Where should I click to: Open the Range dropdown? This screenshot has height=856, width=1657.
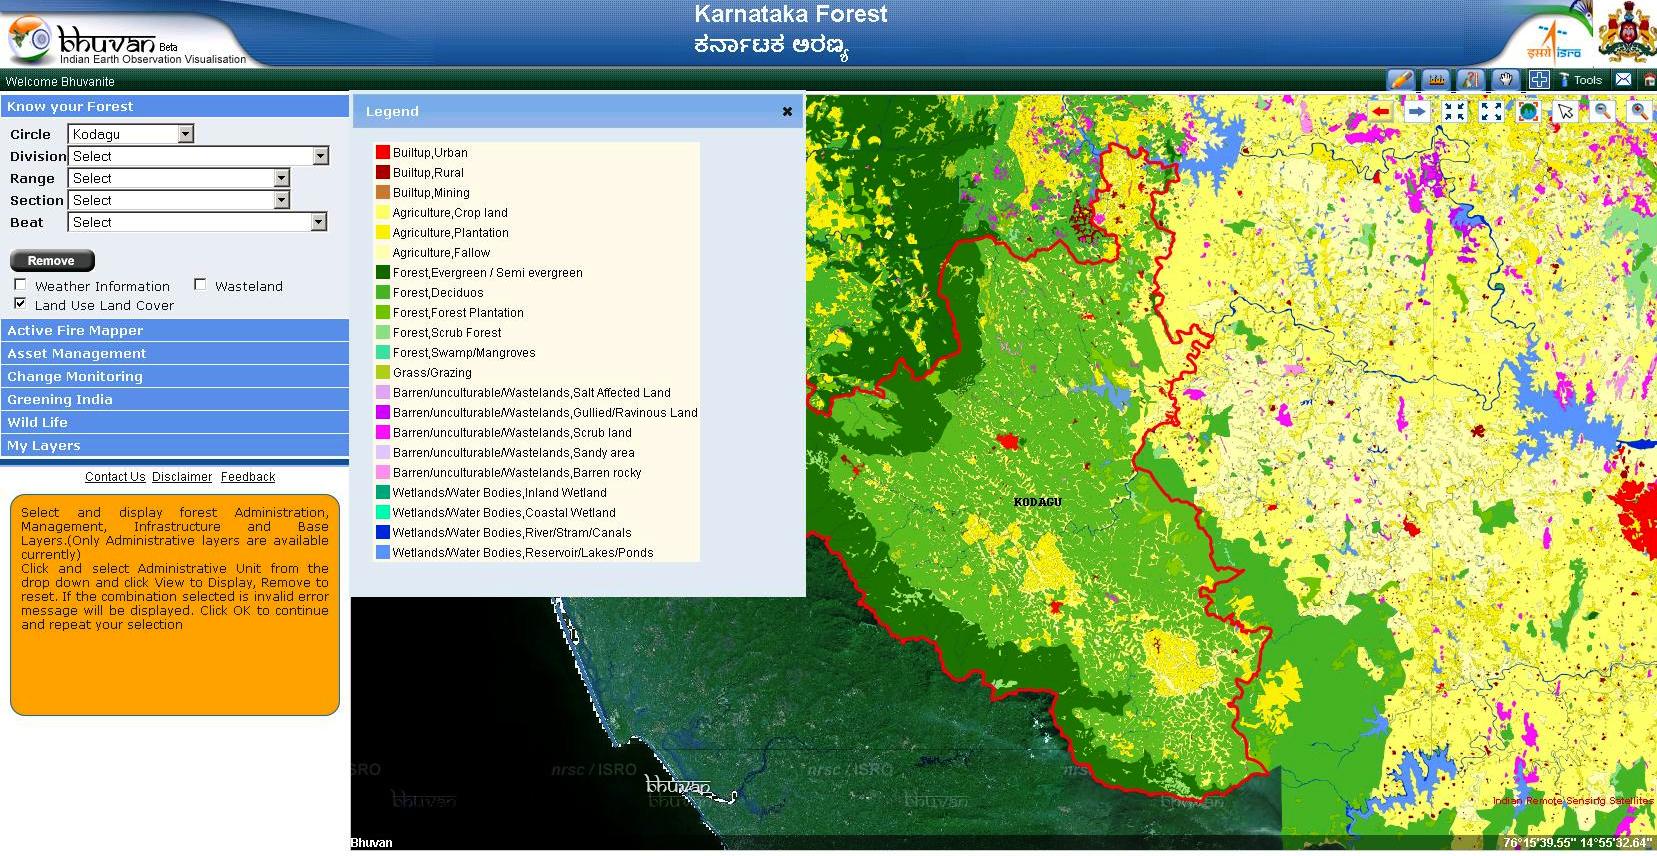pyautogui.click(x=178, y=178)
